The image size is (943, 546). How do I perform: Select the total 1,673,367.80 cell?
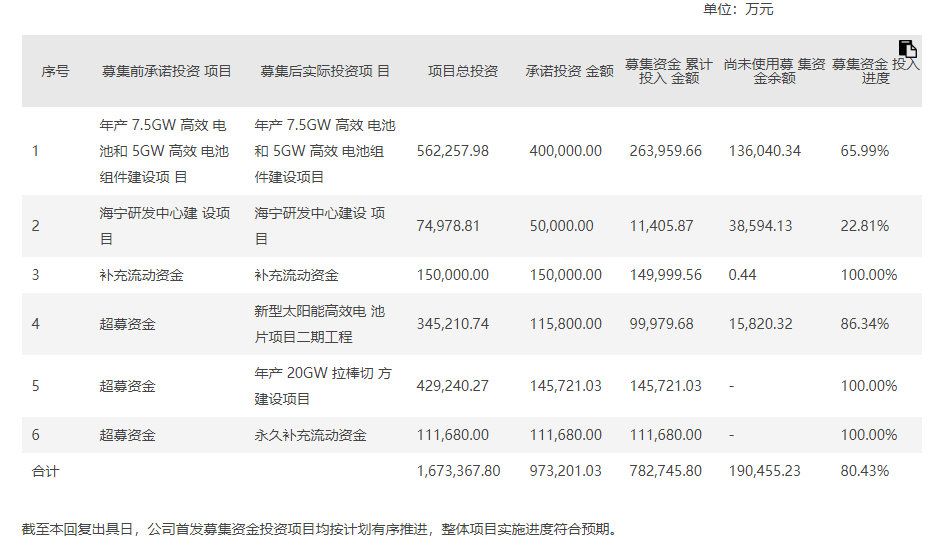(458, 471)
